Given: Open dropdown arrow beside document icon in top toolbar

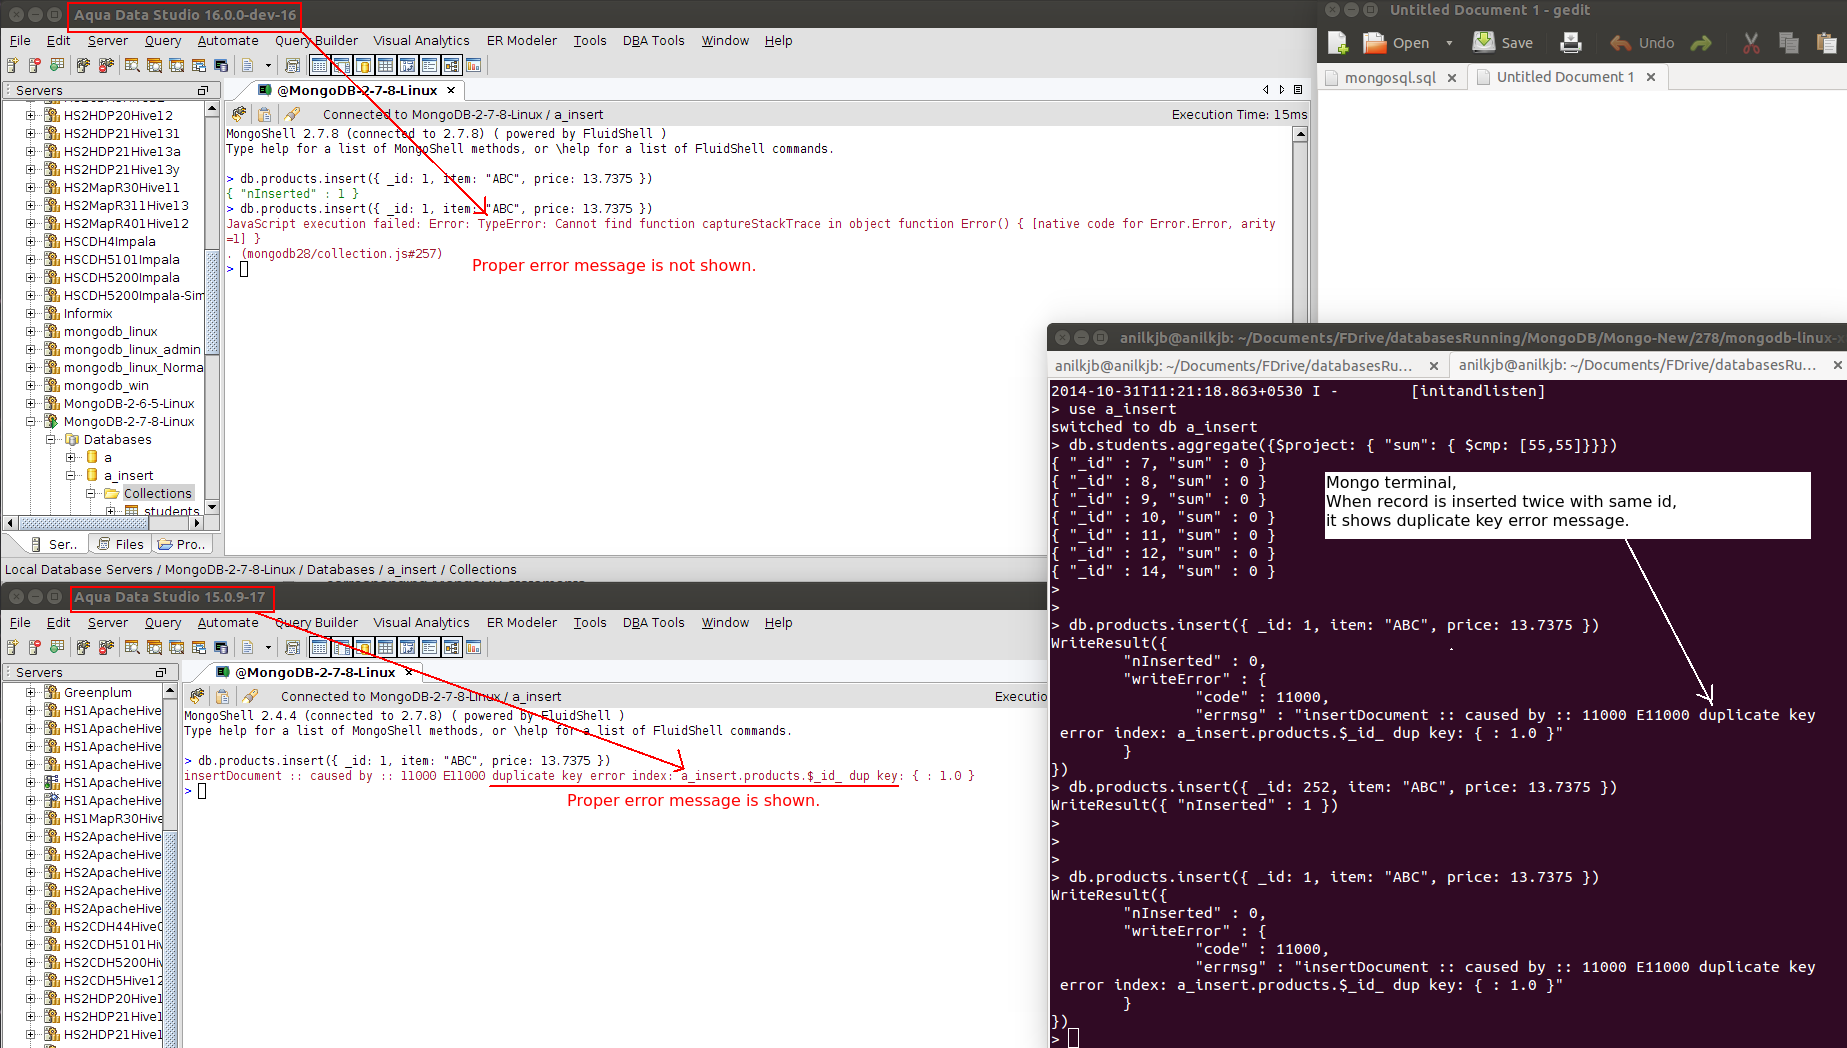Looking at the screenshot, I should coord(268,65).
